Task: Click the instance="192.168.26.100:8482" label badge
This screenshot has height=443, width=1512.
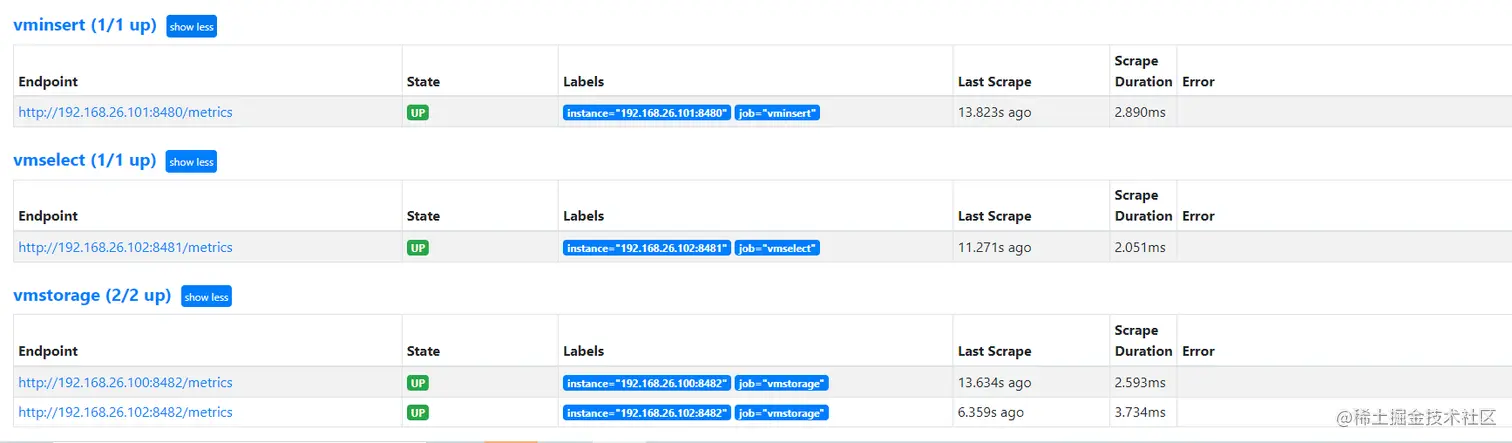Action: (x=646, y=382)
